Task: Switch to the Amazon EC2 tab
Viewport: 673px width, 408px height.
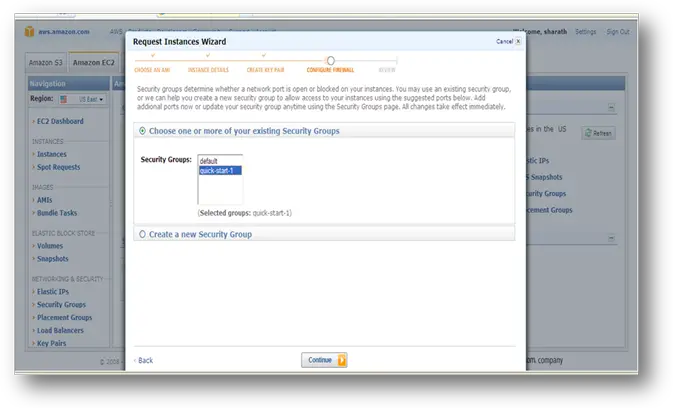Action: click(x=94, y=63)
